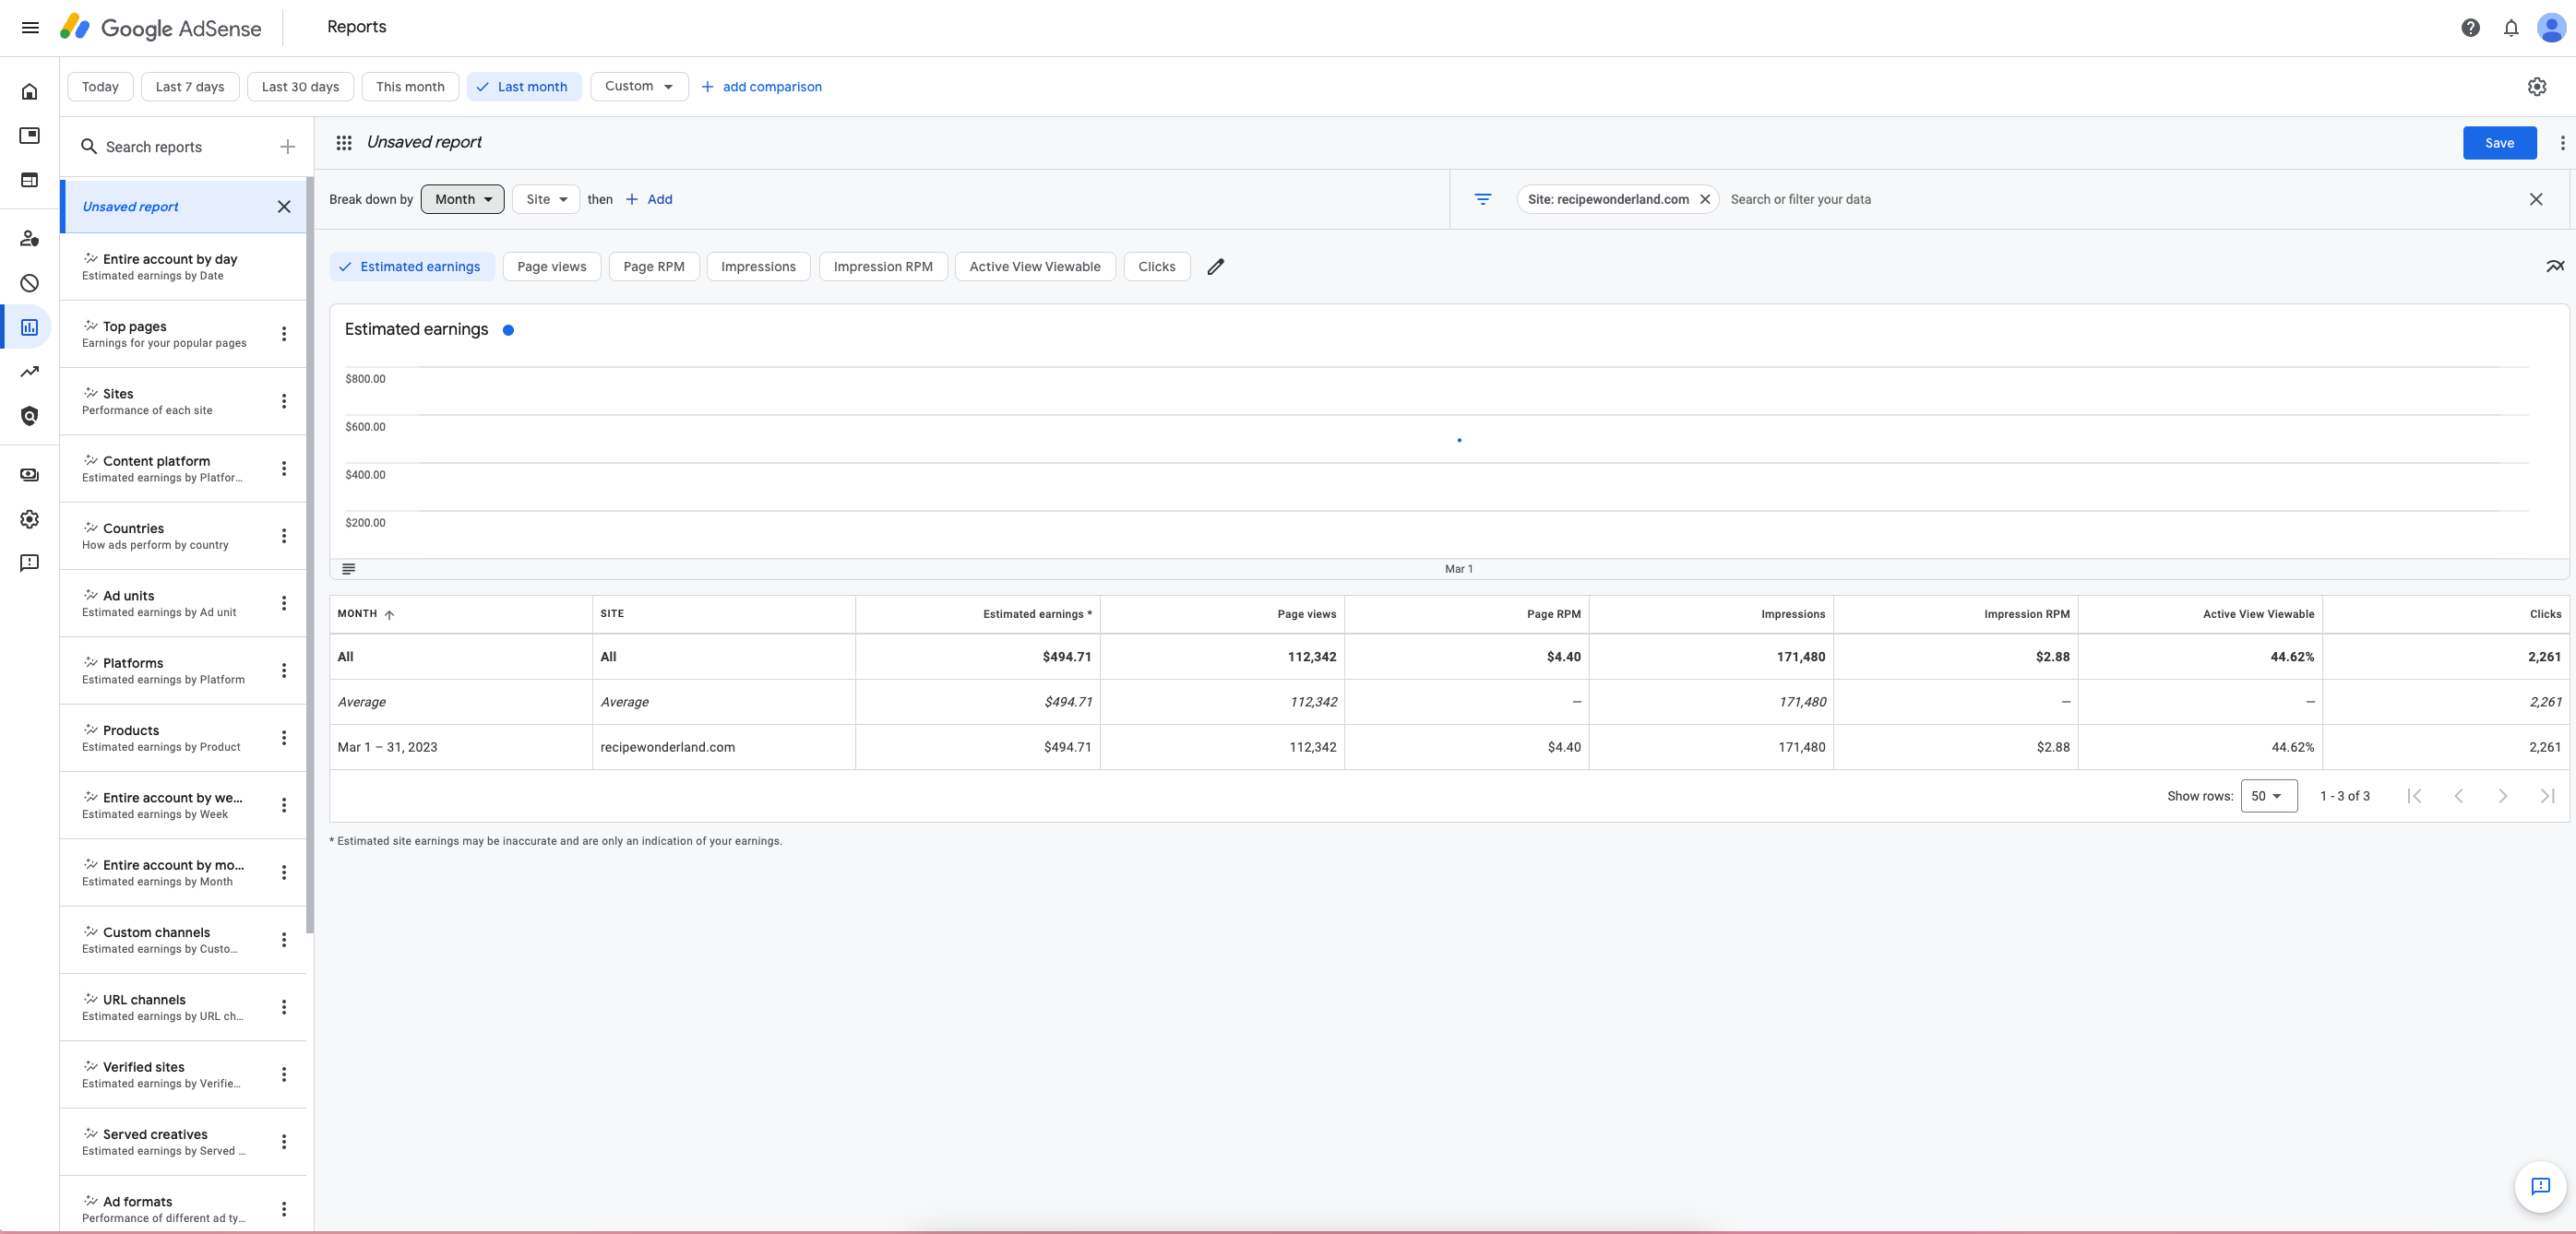The height and width of the screenshot is (1234, 2576).
Task: Toggle the Page views metric chip
Action: (552, 267)
